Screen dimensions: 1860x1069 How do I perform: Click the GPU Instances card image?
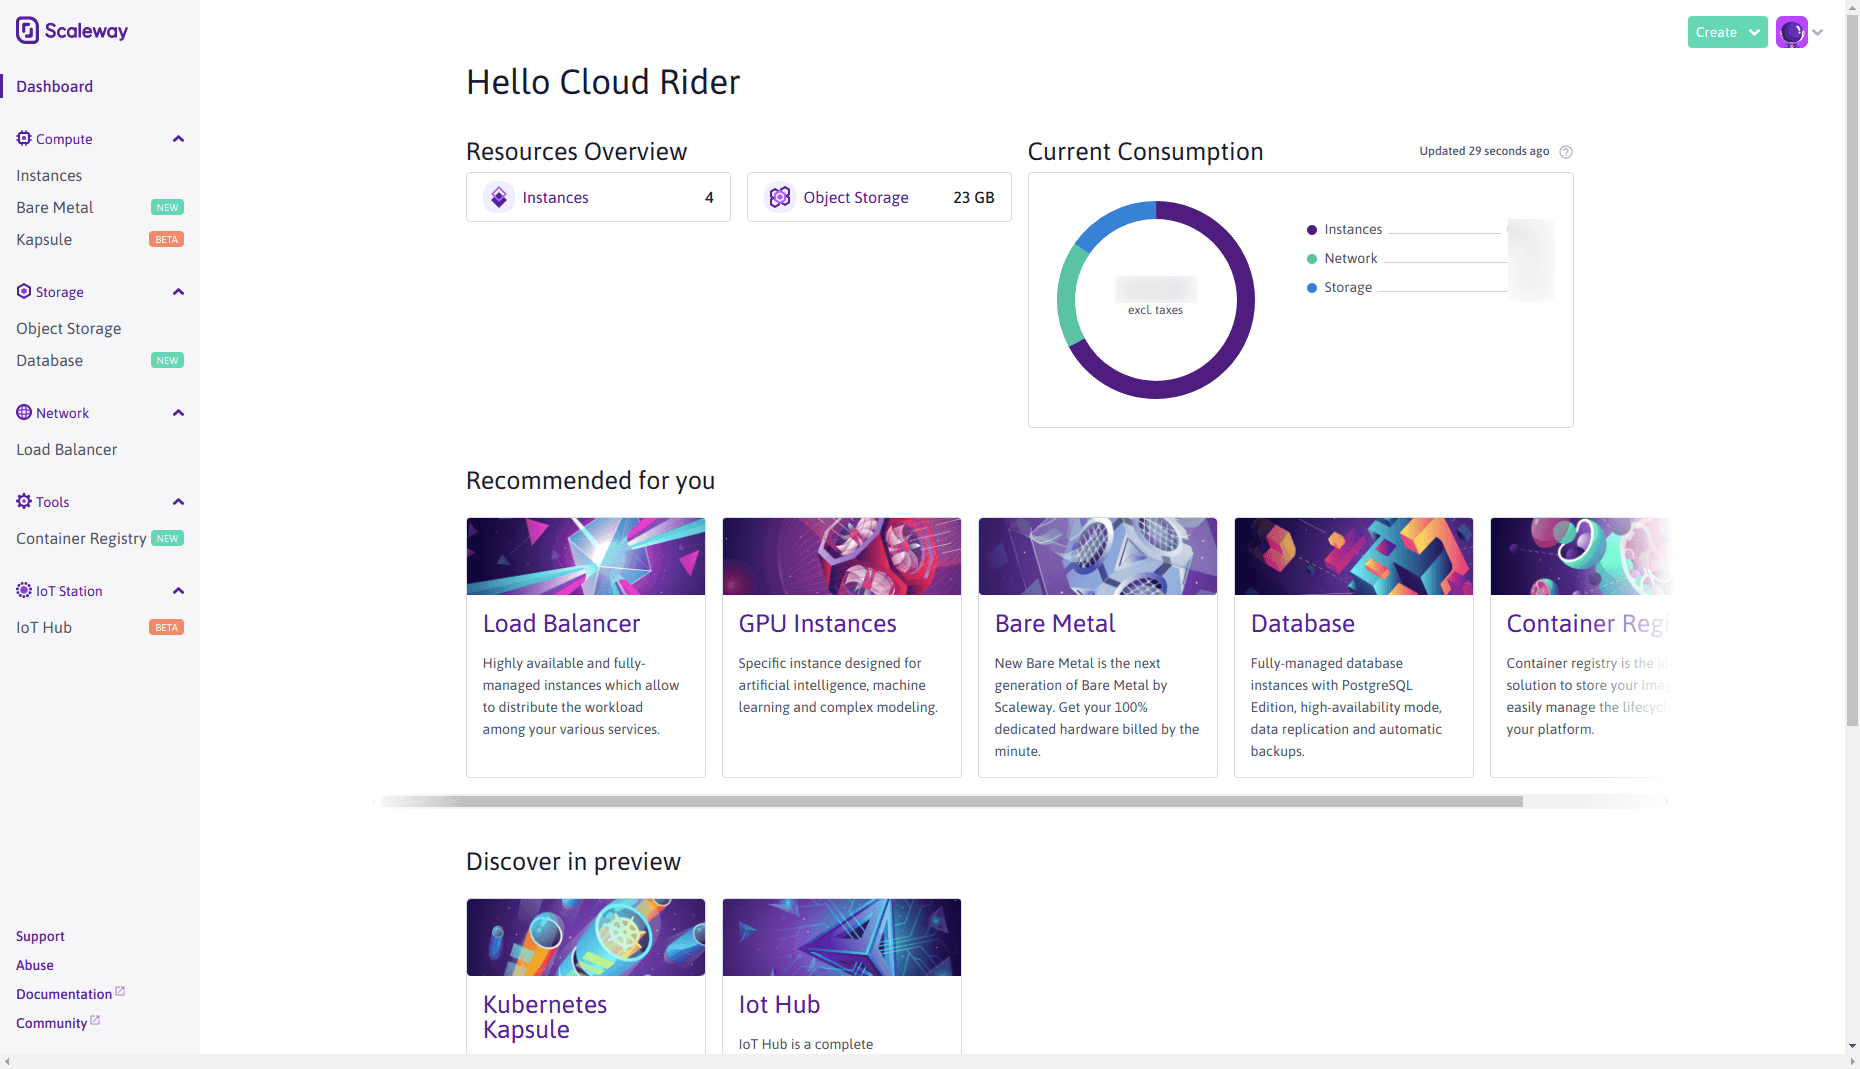coord(842,556)
